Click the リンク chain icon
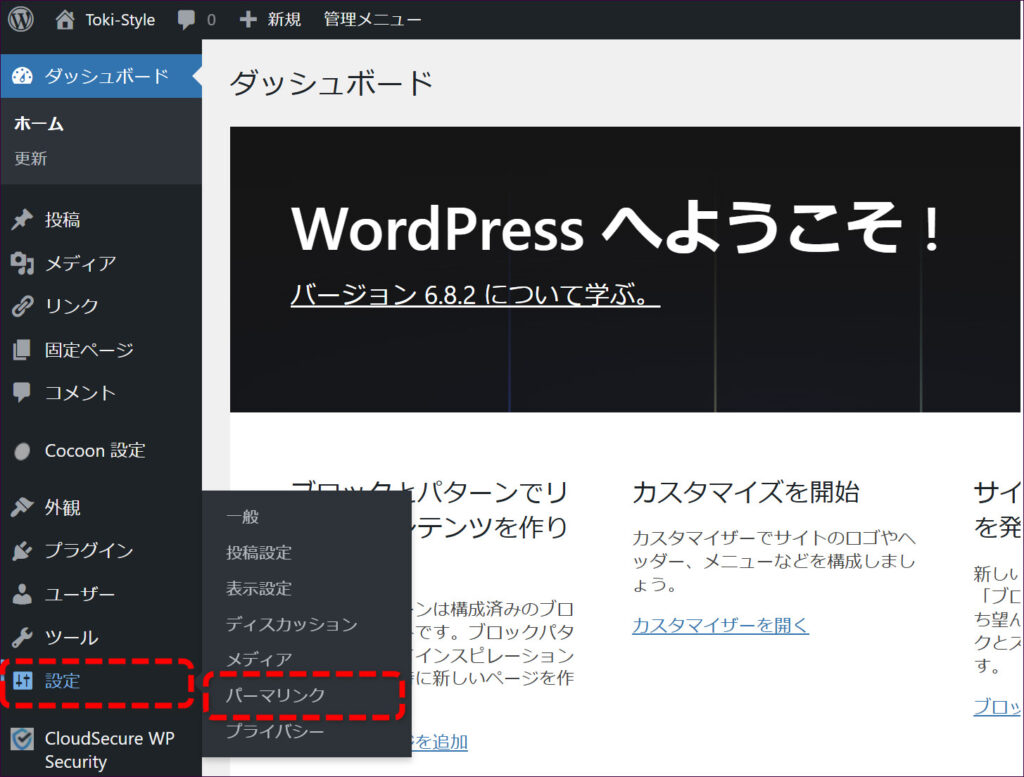This screenshot has width=1024, height=777. [x=22, y=306]
